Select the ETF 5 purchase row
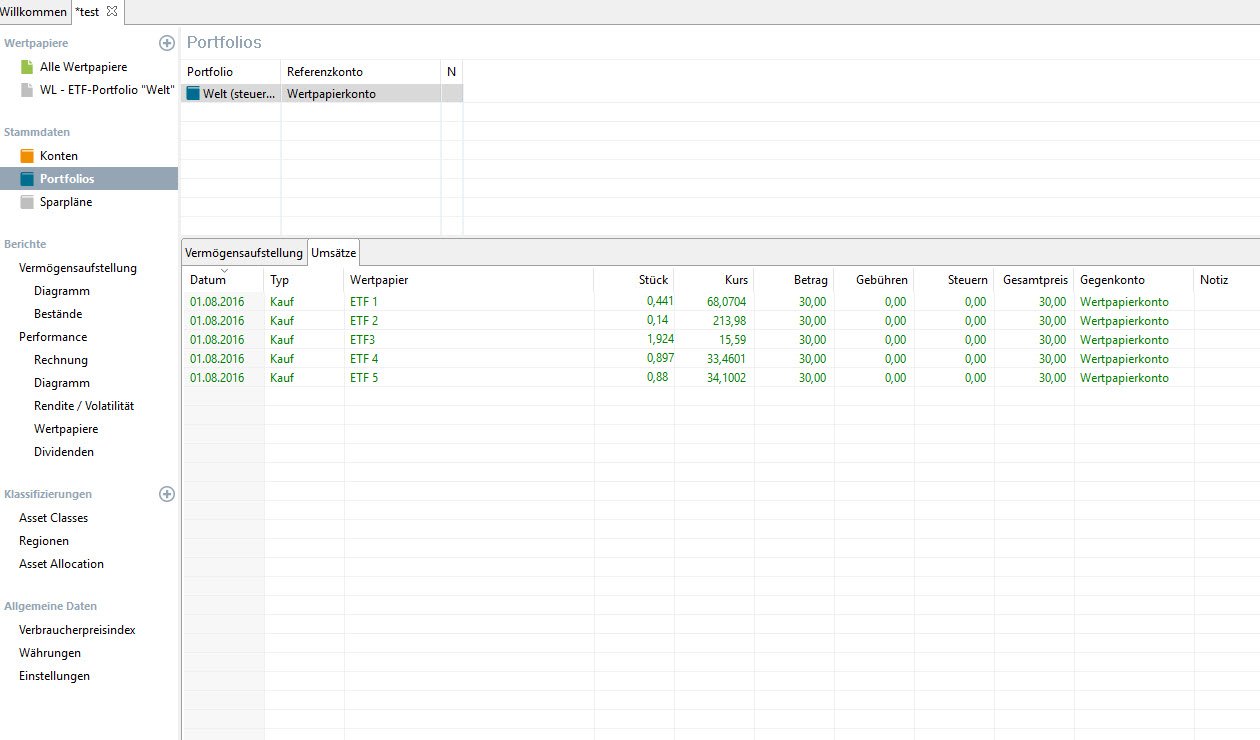1260x740 pixels. coord(721,377)
